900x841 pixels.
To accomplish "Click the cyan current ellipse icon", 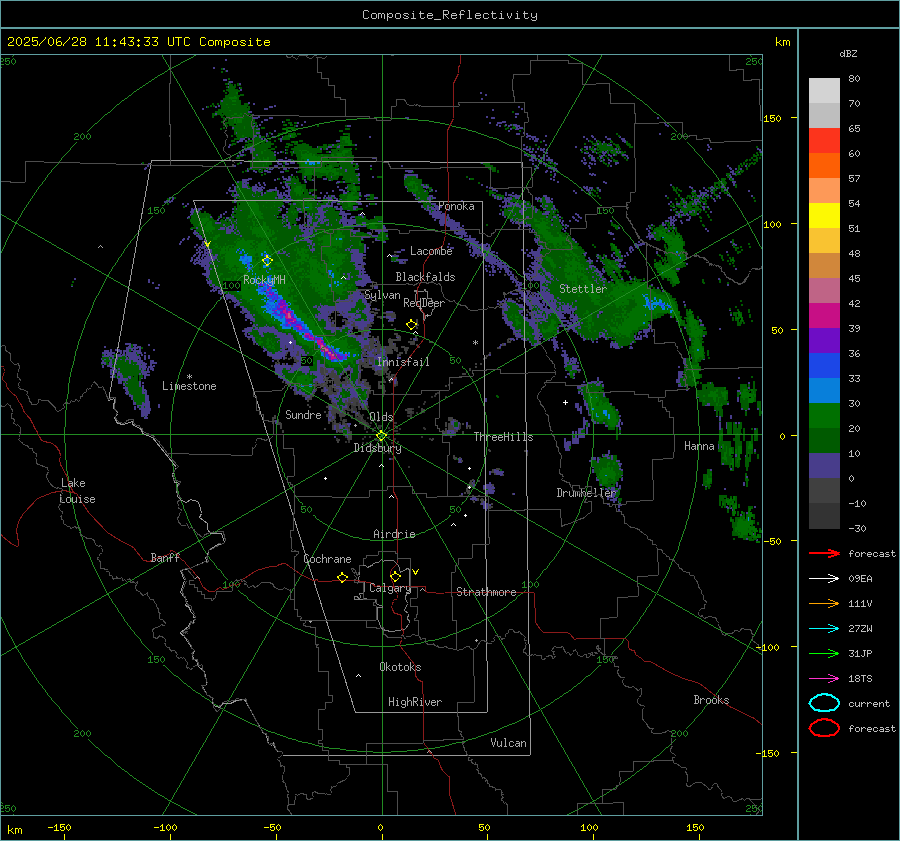I will [824, 703].
